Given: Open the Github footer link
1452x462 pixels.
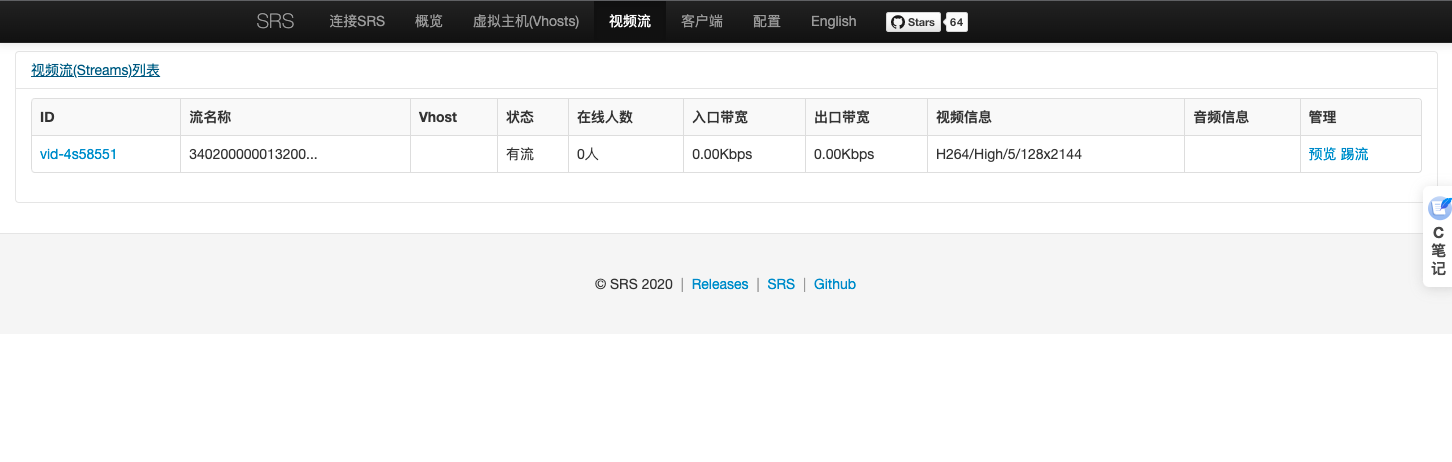Looking at the screenshot, I should (x=835, y=284).
